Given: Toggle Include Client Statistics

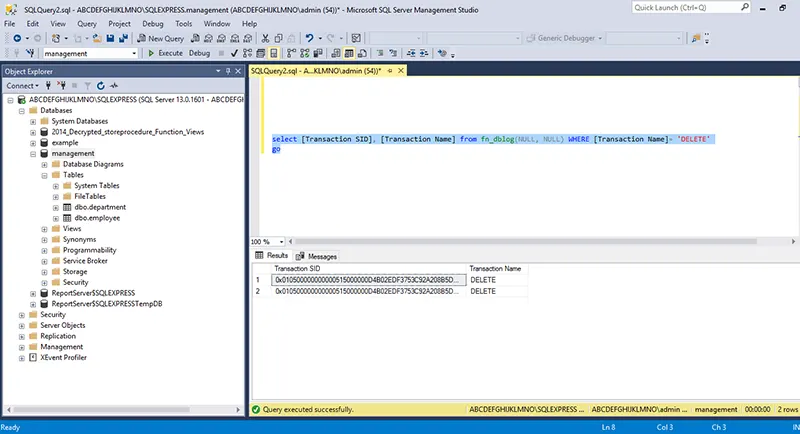Looking at the screenshot, I should (x=318, y=53).
